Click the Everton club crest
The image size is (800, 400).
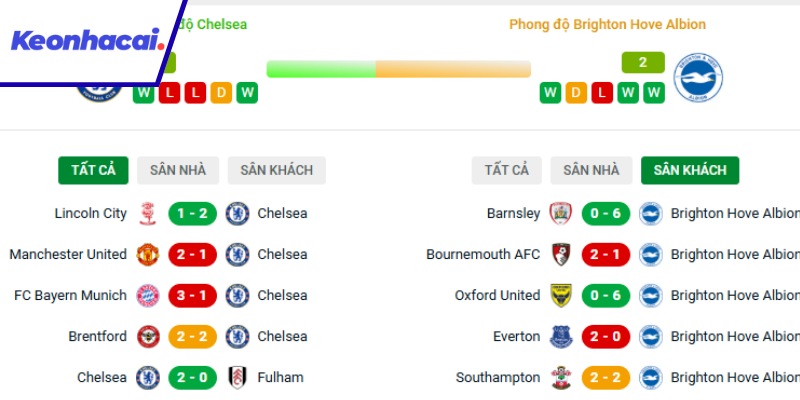[x=561, y=336]
